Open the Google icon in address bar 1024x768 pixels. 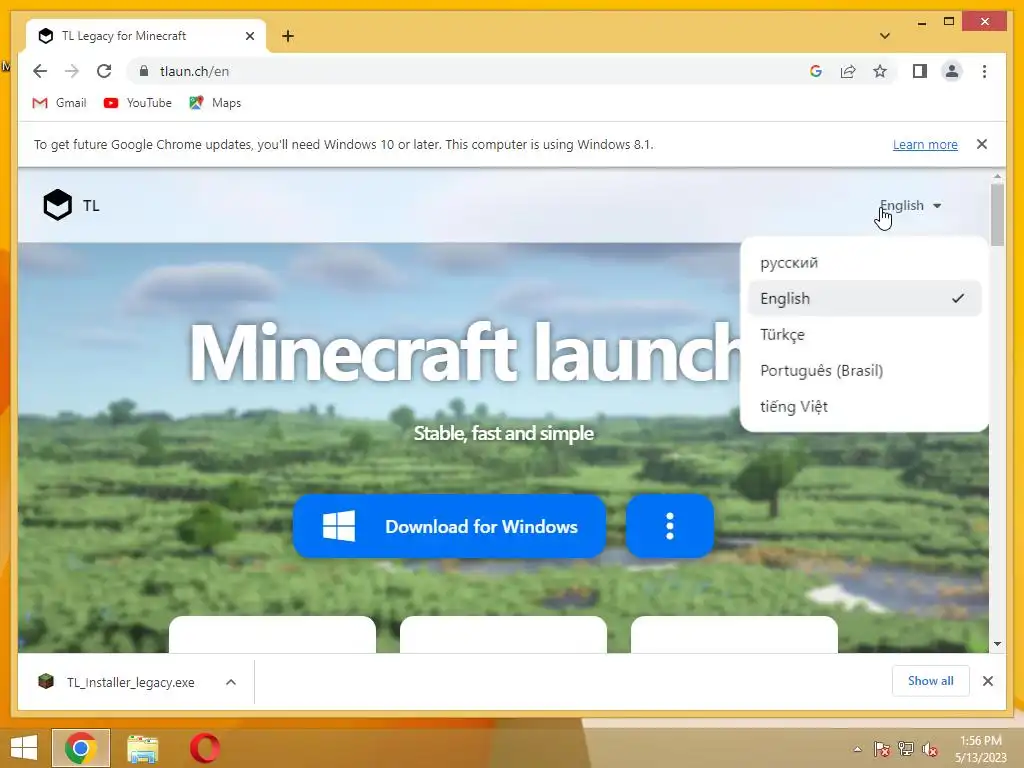(x=816, y=71)
